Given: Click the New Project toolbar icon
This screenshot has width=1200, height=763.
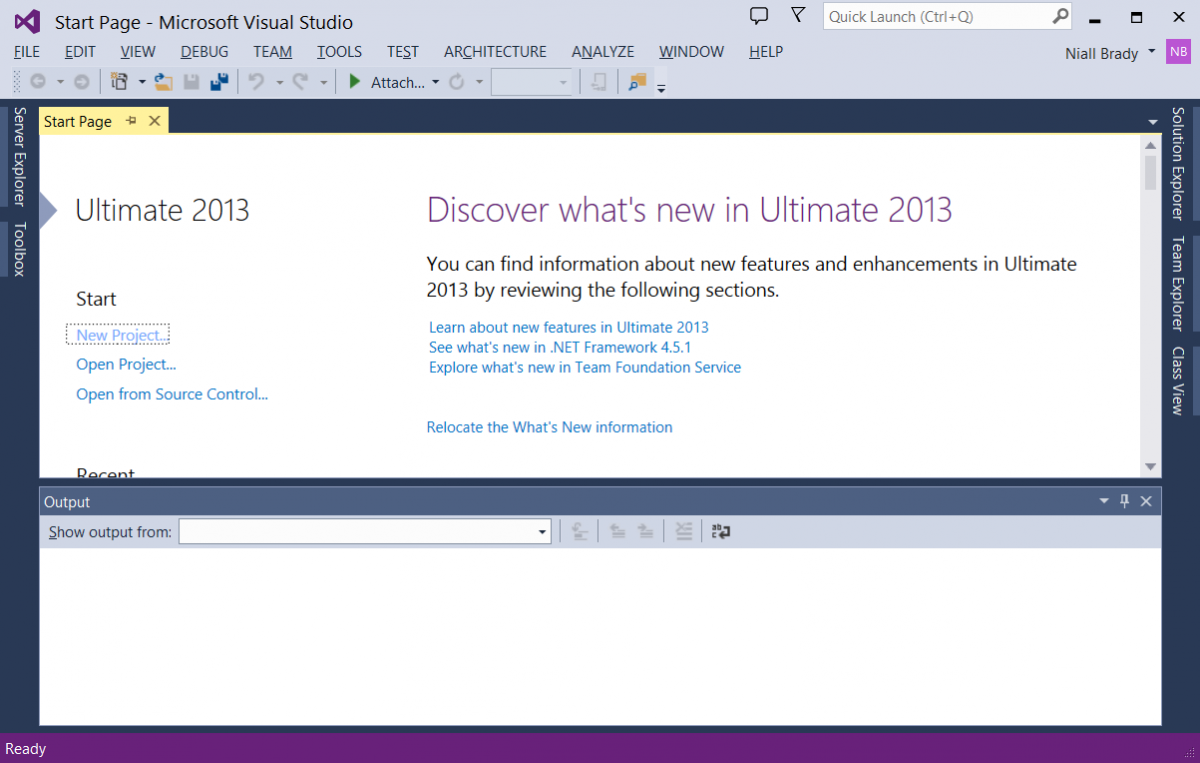Looking at the screenshot, I should [120, 82].
